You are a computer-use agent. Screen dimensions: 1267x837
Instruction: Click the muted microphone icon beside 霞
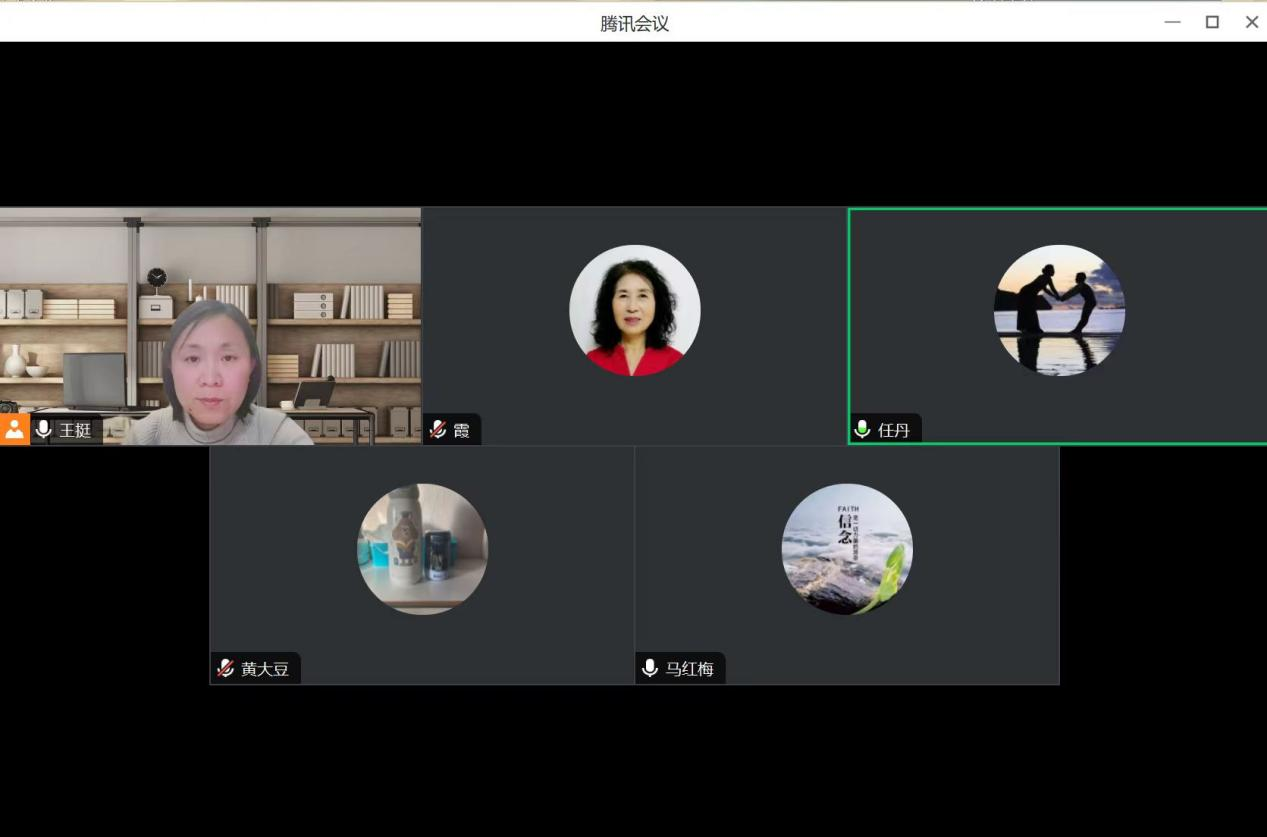pyautogui.click(x=438, y=430)
